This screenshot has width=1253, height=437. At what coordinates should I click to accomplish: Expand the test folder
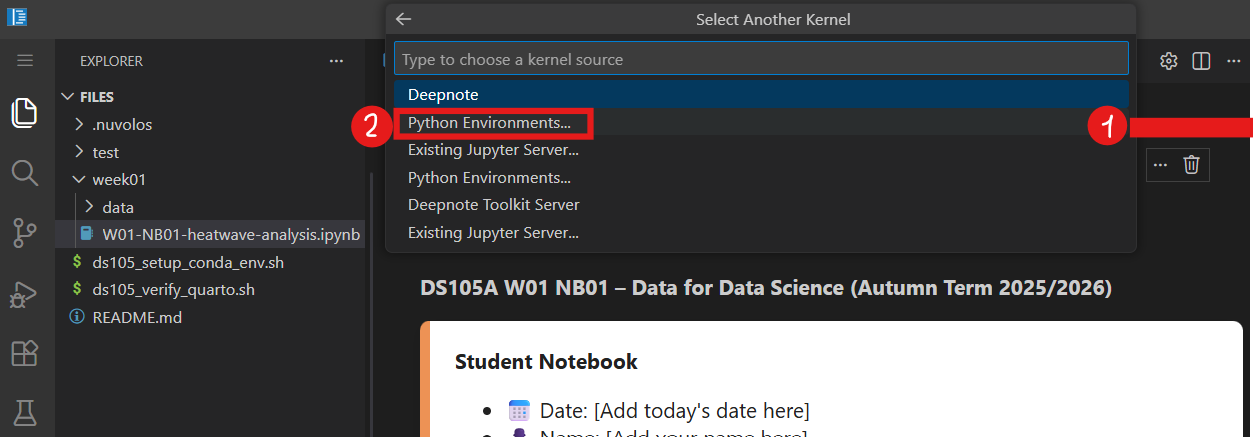[105, 152]
